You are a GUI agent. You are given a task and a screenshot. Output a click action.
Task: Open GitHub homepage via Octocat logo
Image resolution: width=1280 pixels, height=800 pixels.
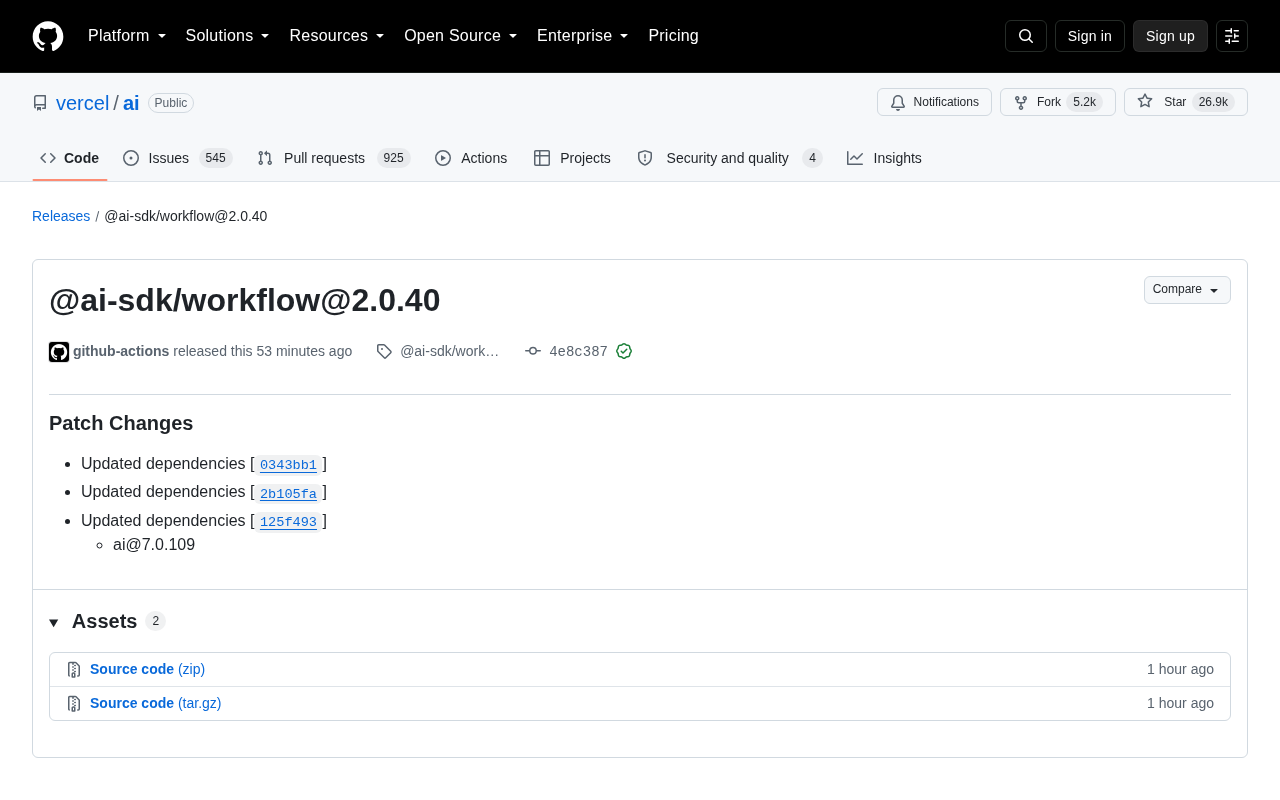[x=48, y=36]
